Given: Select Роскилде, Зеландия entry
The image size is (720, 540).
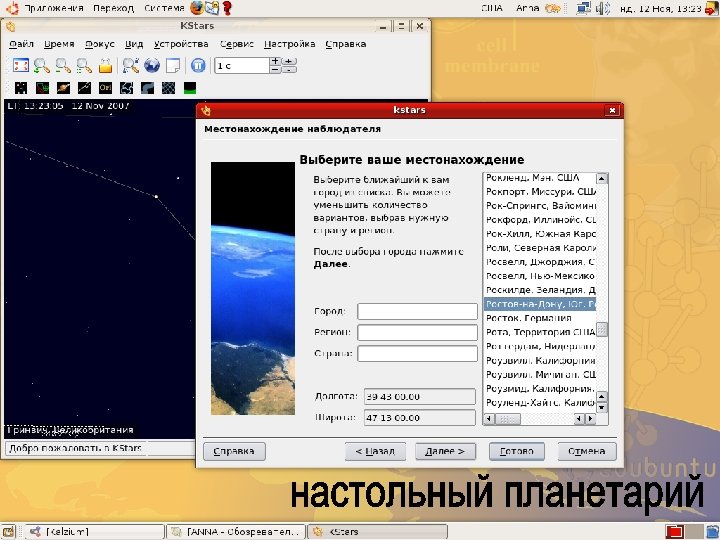Looking at the screenshot, I should pos(540,290).
